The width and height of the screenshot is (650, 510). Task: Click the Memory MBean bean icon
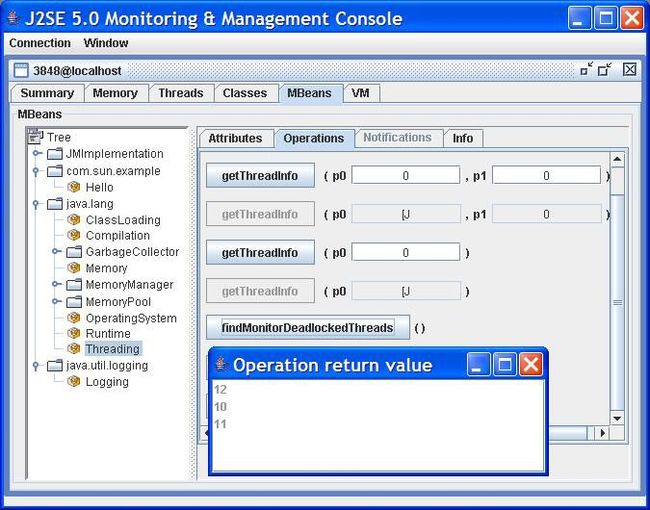(x=74, y=268)
